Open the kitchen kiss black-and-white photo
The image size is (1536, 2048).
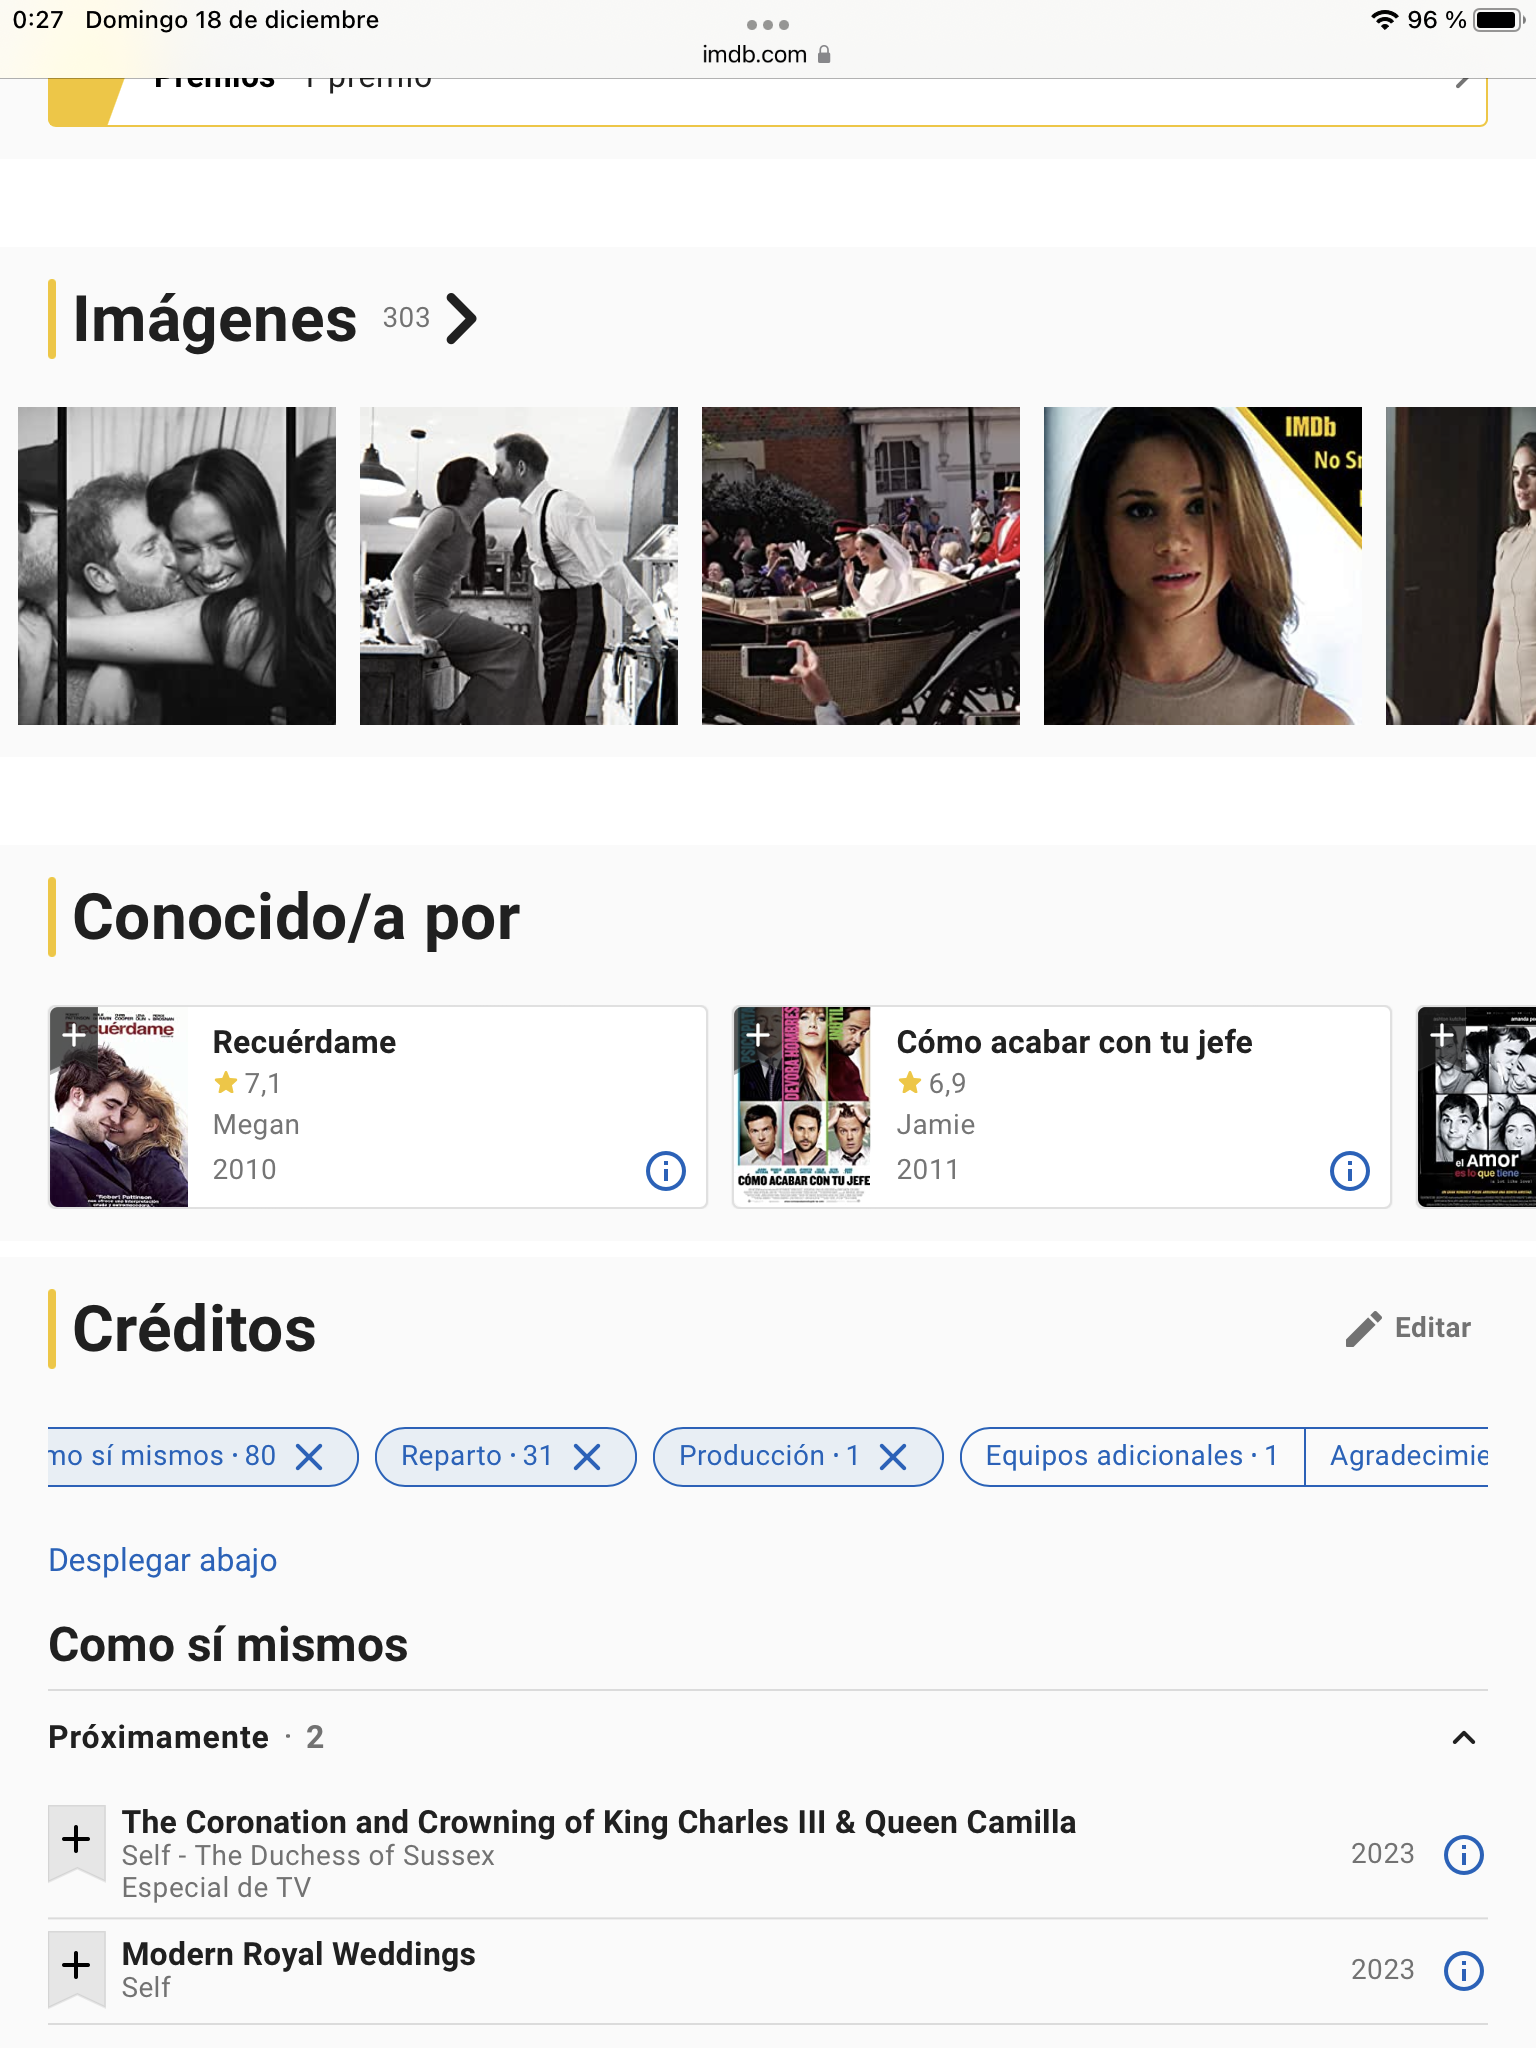[519, 566]
